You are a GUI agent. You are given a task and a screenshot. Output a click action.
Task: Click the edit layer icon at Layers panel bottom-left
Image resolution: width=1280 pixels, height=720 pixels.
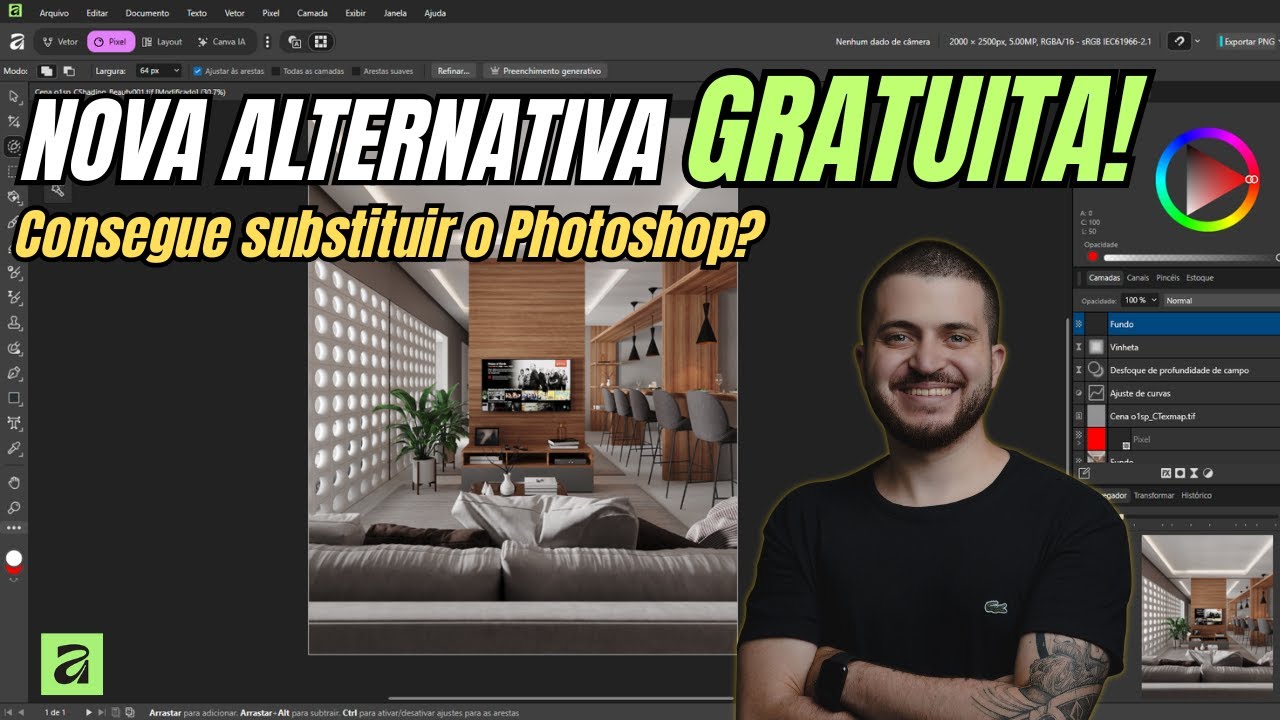coord(1084,473)
